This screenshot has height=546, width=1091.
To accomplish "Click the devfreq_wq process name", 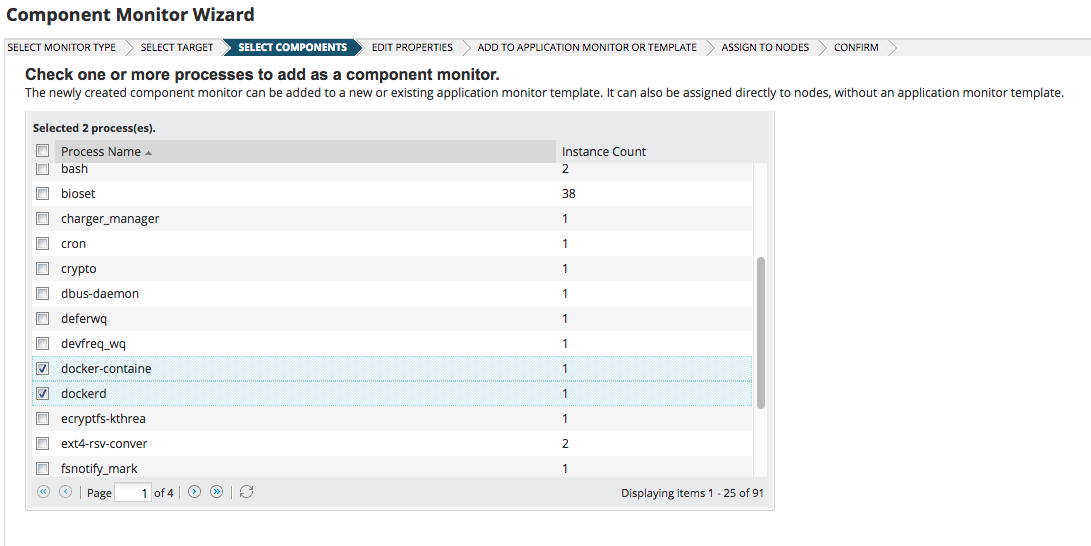I will [93, 344].
